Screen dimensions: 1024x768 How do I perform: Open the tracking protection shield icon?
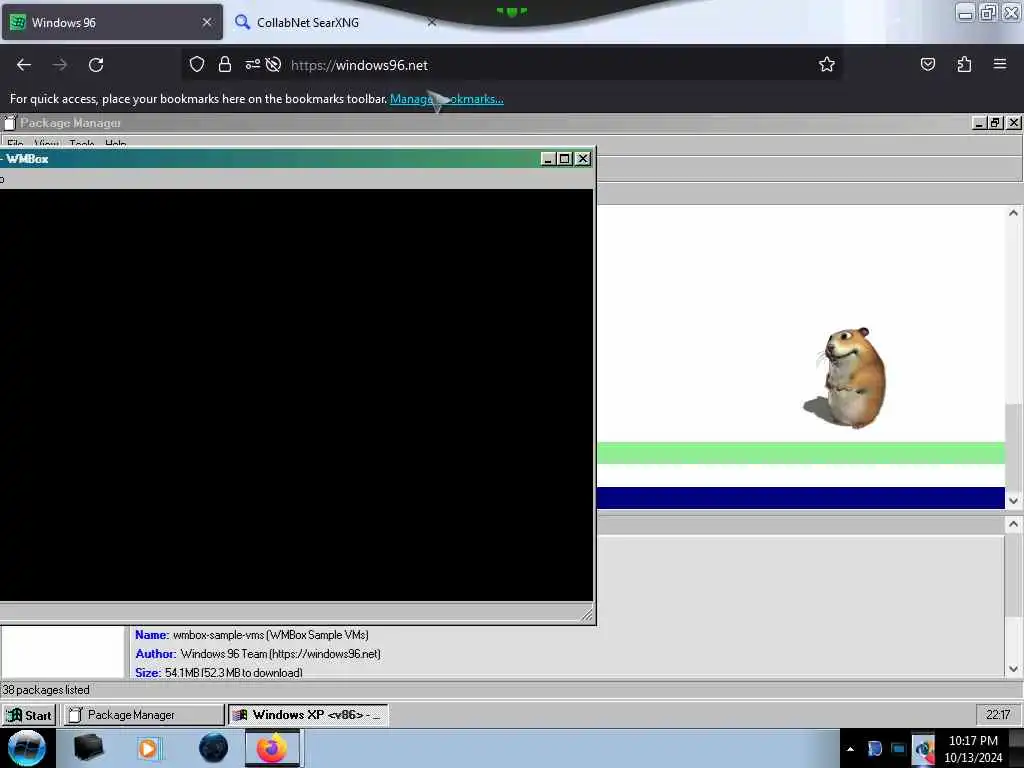197,64
